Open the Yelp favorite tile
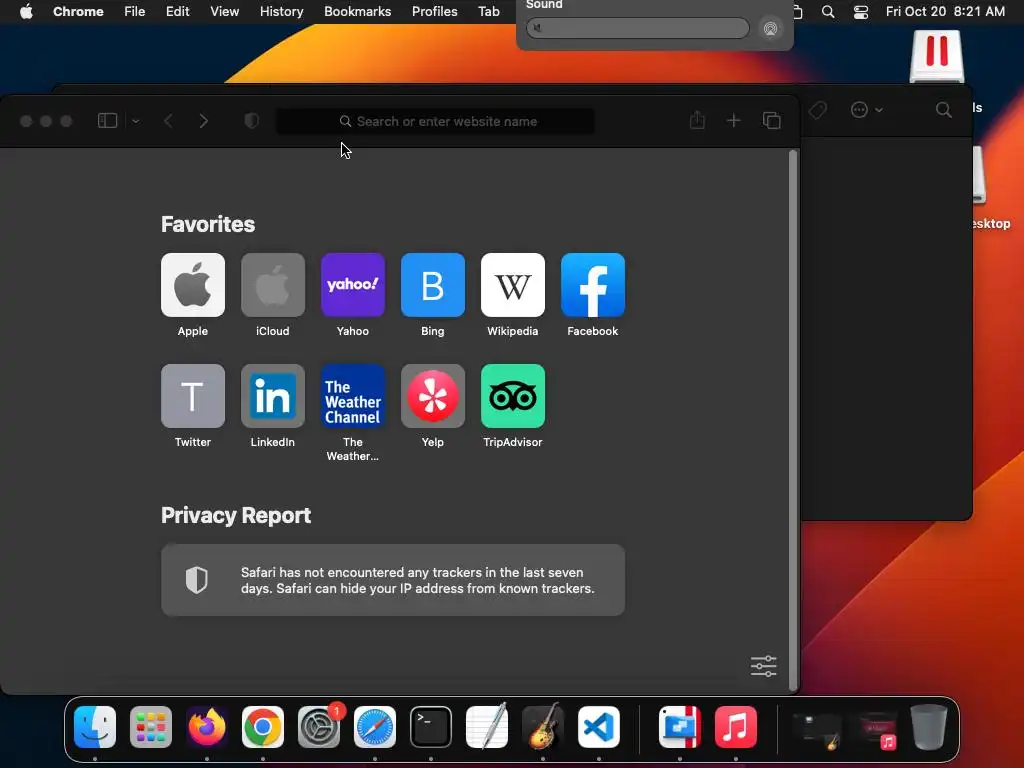This screenshot has width=1024, height=768. [433, 396]
